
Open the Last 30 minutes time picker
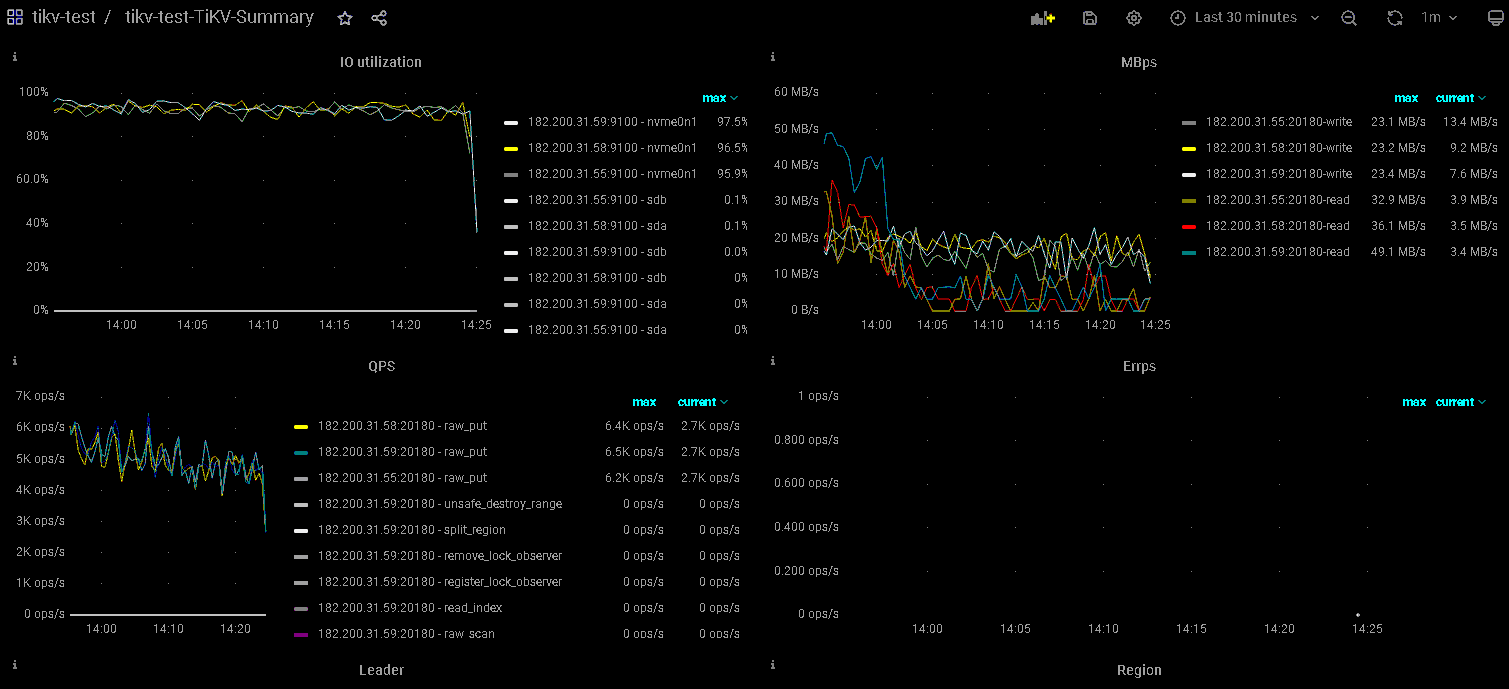1245,18
